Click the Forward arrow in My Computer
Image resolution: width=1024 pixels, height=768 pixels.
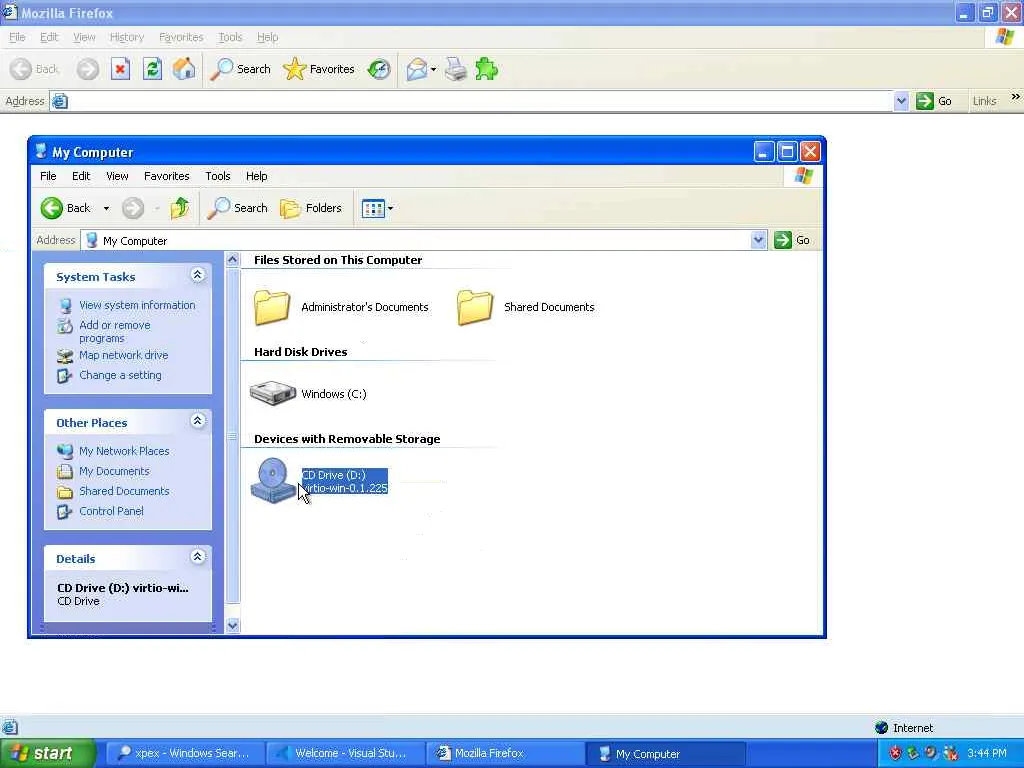coord(133,208)
